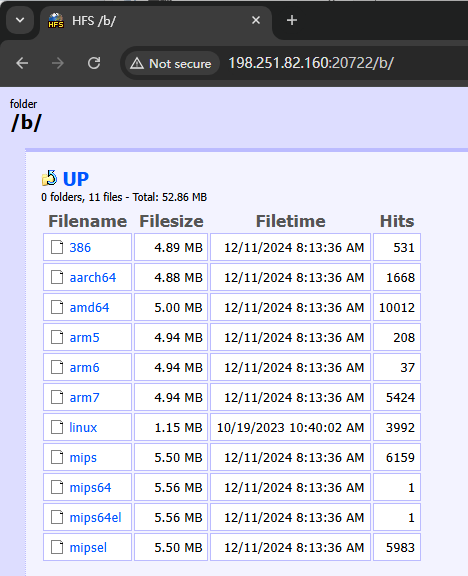Click the 37 hits cell for arm6
Image resolution: width=468 pixels, height=576 pixels.
tap(397, 368)
